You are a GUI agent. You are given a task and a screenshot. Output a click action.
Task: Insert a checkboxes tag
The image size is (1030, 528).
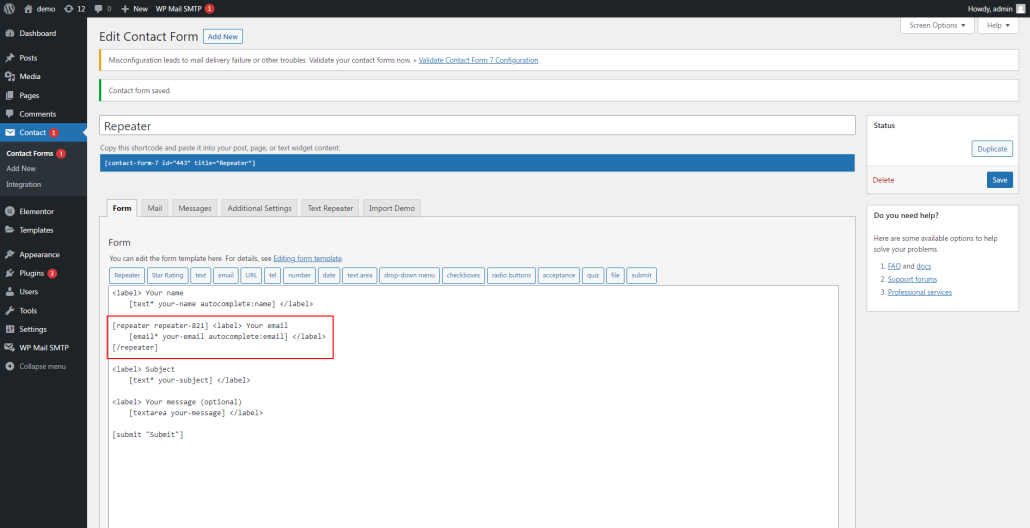click(464, 275)
